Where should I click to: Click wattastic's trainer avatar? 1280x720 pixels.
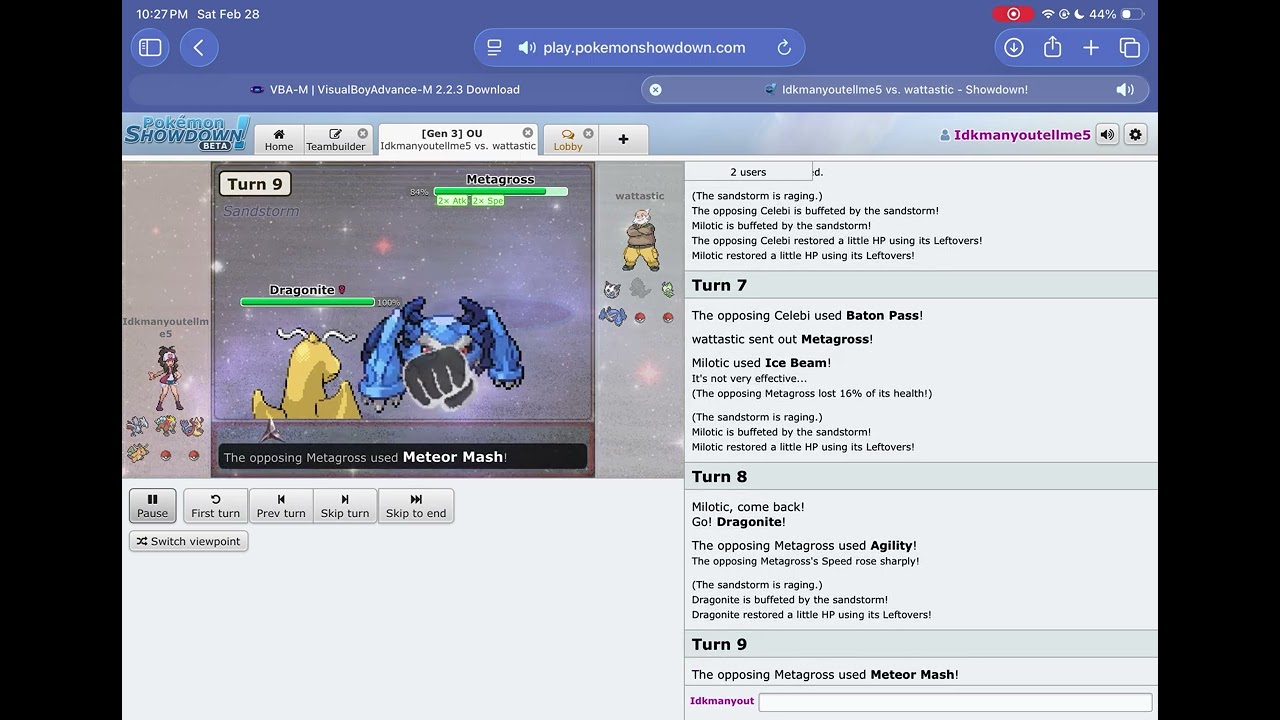pos(640,240)
